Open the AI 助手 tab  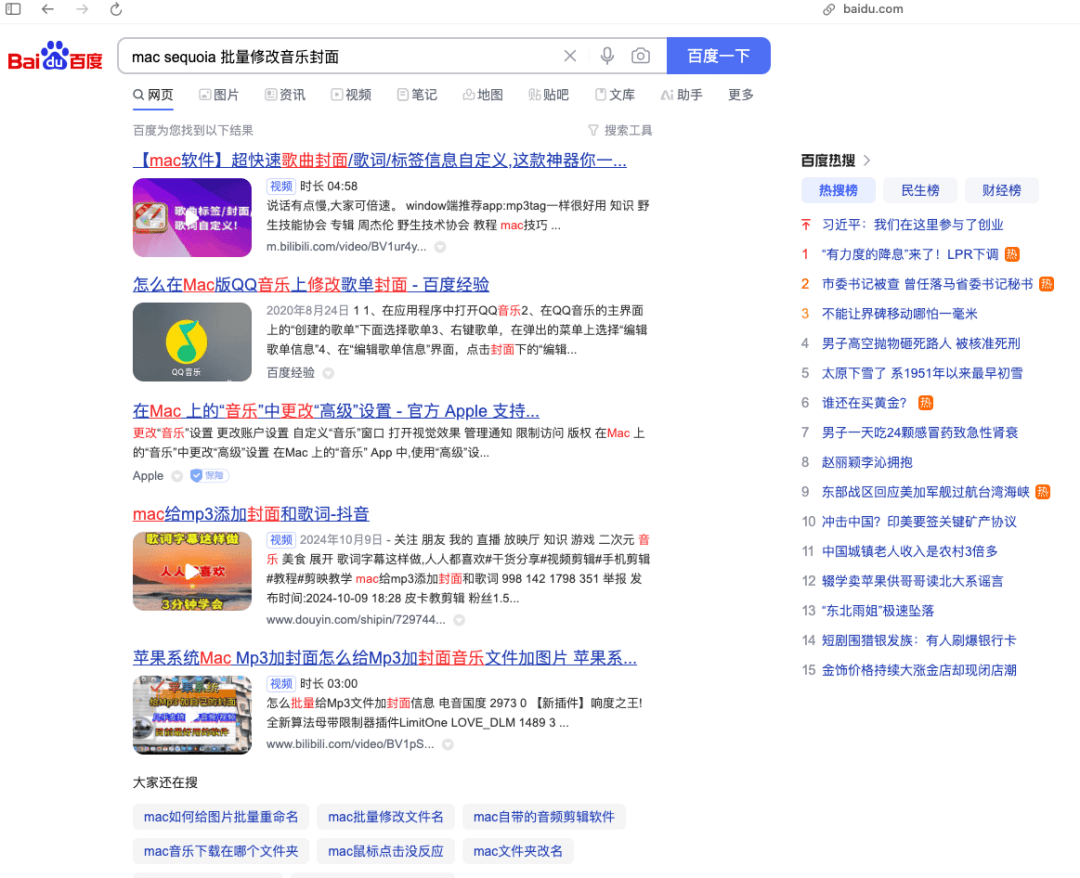(681, 95)
